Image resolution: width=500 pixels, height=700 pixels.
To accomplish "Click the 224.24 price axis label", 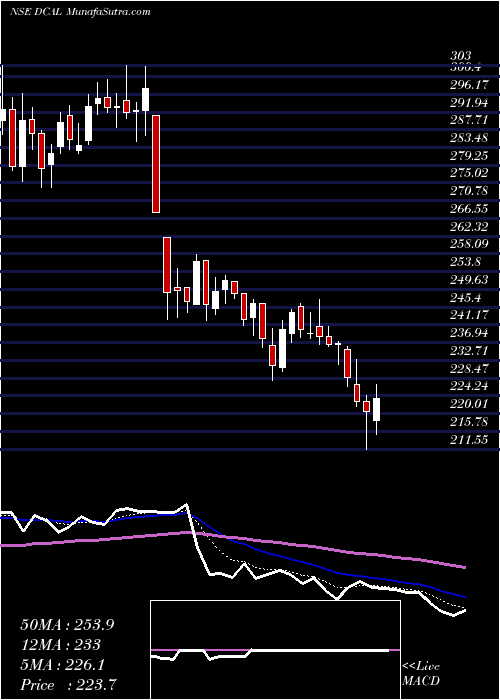I will point(469,386).
